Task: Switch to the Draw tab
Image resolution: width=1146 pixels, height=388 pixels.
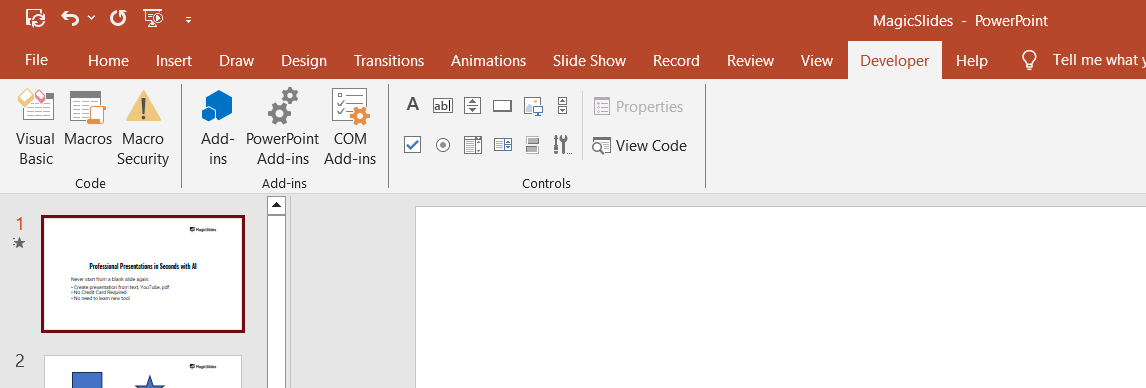Action: click(237, 61)
